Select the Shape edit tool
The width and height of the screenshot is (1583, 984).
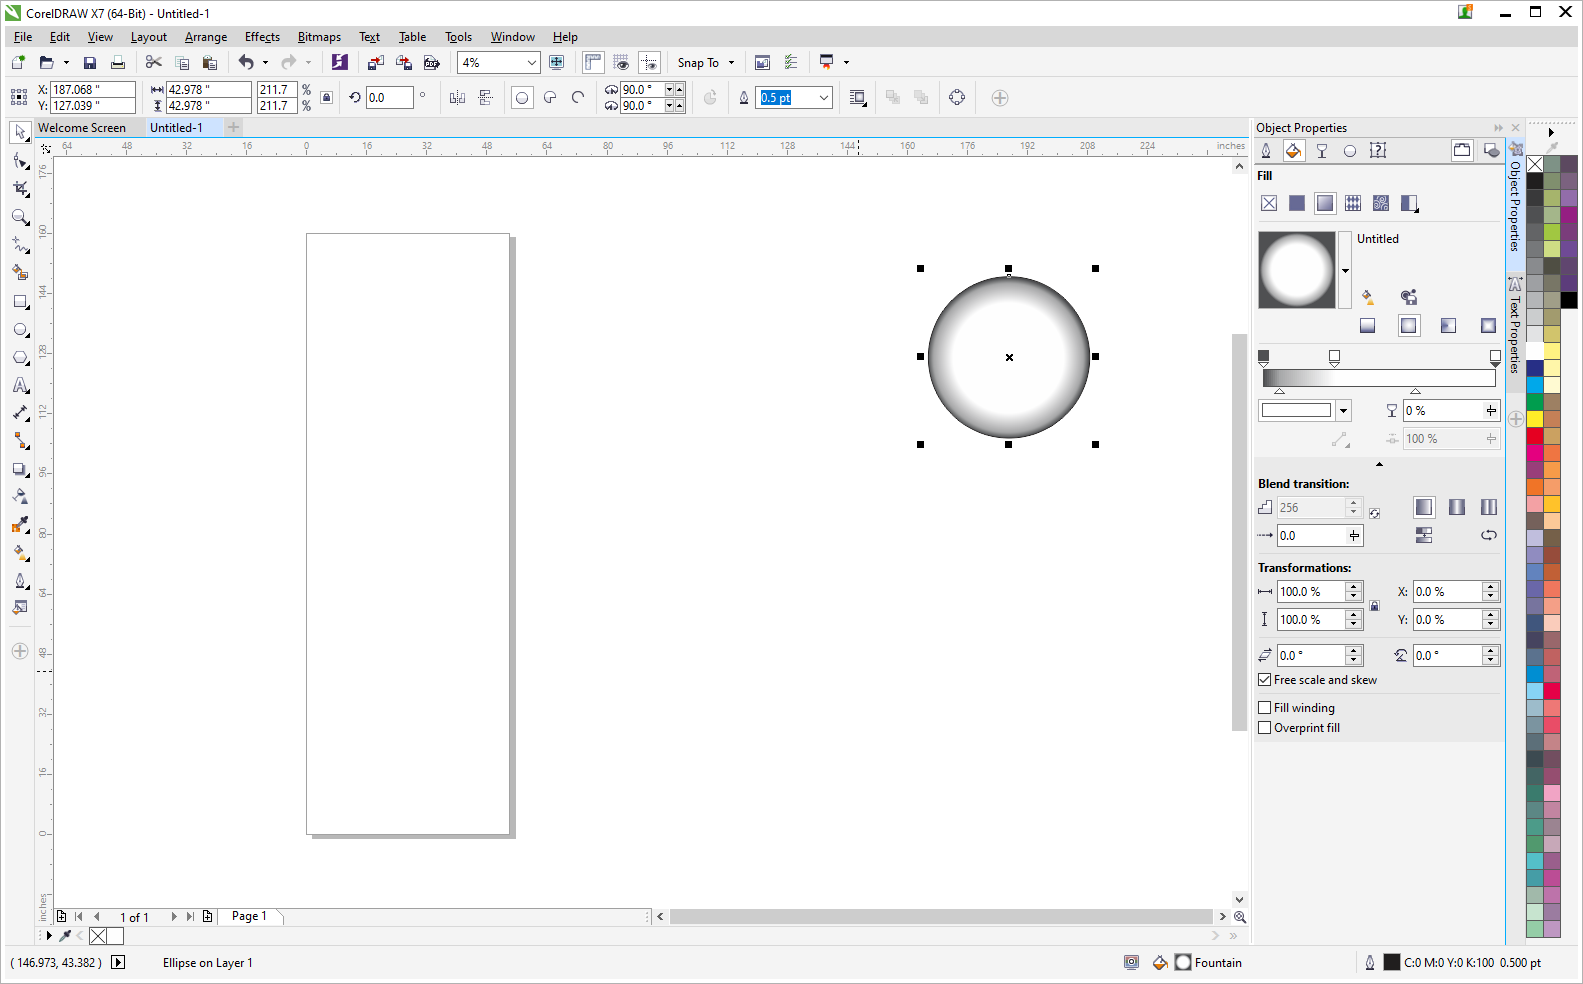tap(20, 161)
